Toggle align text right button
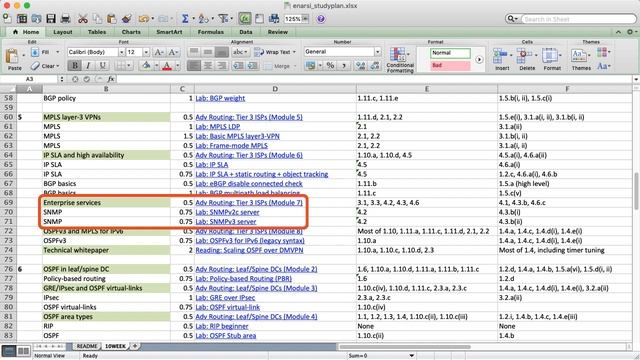The width and height of the screenshot is (640, 360). (x=222, y=65)
